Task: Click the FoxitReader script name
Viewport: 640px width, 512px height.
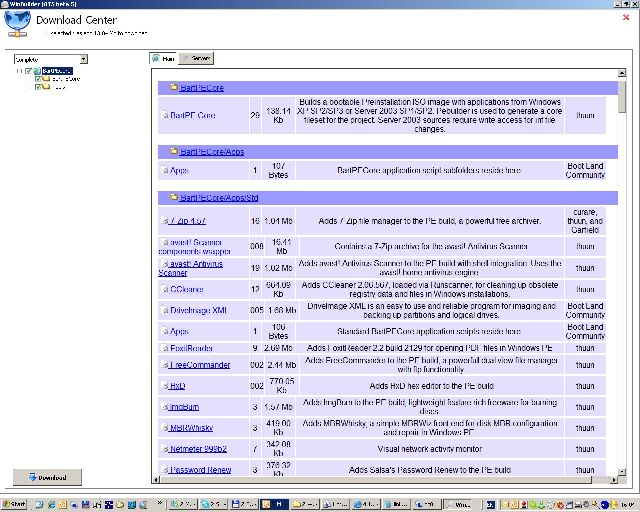Action: (x=191, y=348)
